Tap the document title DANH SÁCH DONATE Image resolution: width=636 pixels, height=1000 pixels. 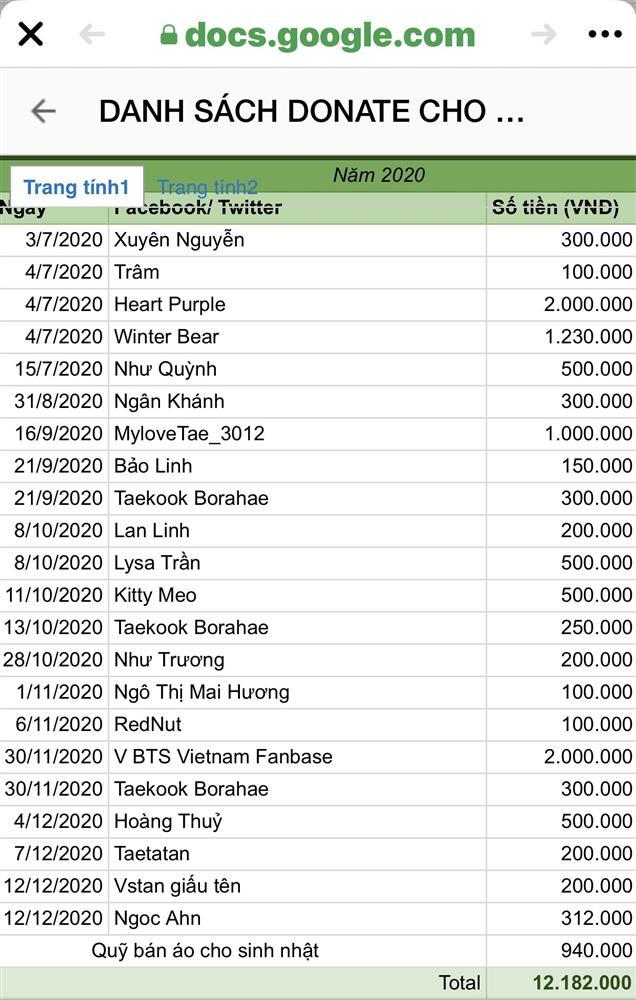(311, 111)
